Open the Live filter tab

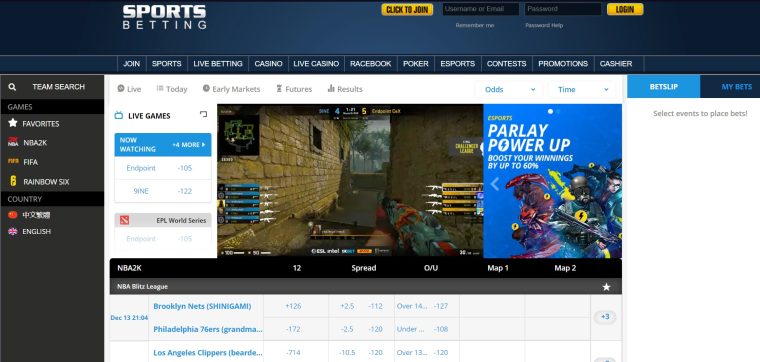tap(129, 89)
